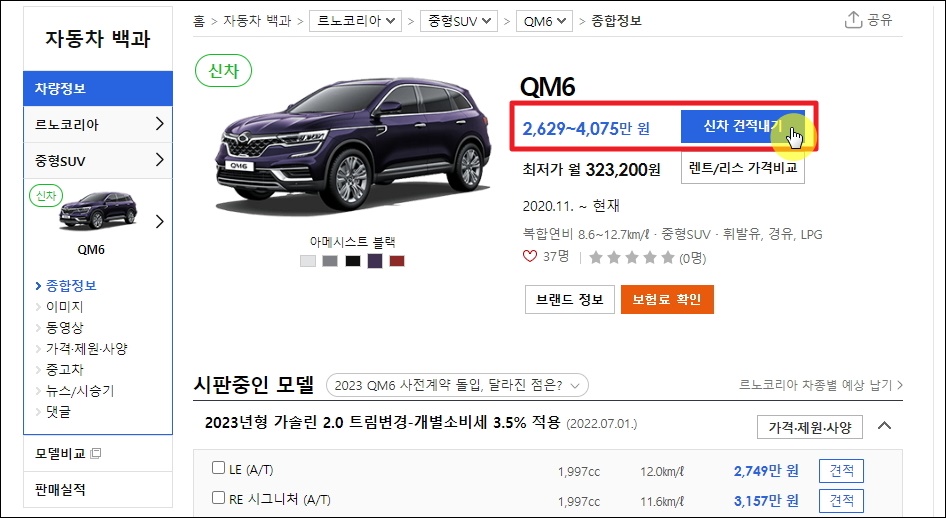Click the QM6 thumbnail in sidebar
Viewport: 946px width, 518px height.
pos(98,211)
